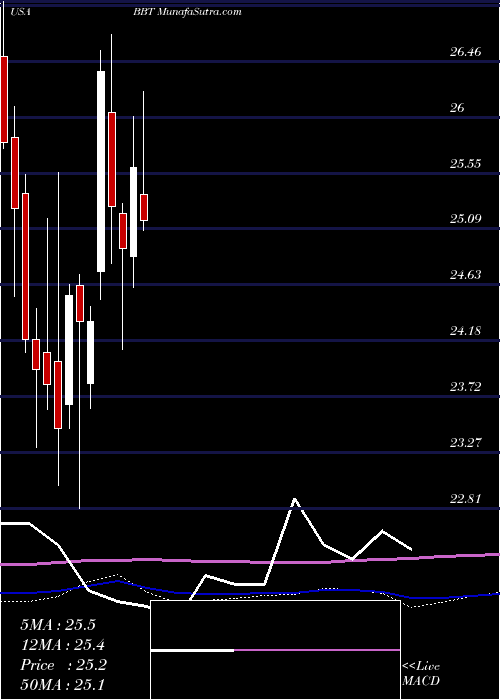Click the Price : 25.2 readout
Viewport: 500px width, 700px height.
coord(63,665)
